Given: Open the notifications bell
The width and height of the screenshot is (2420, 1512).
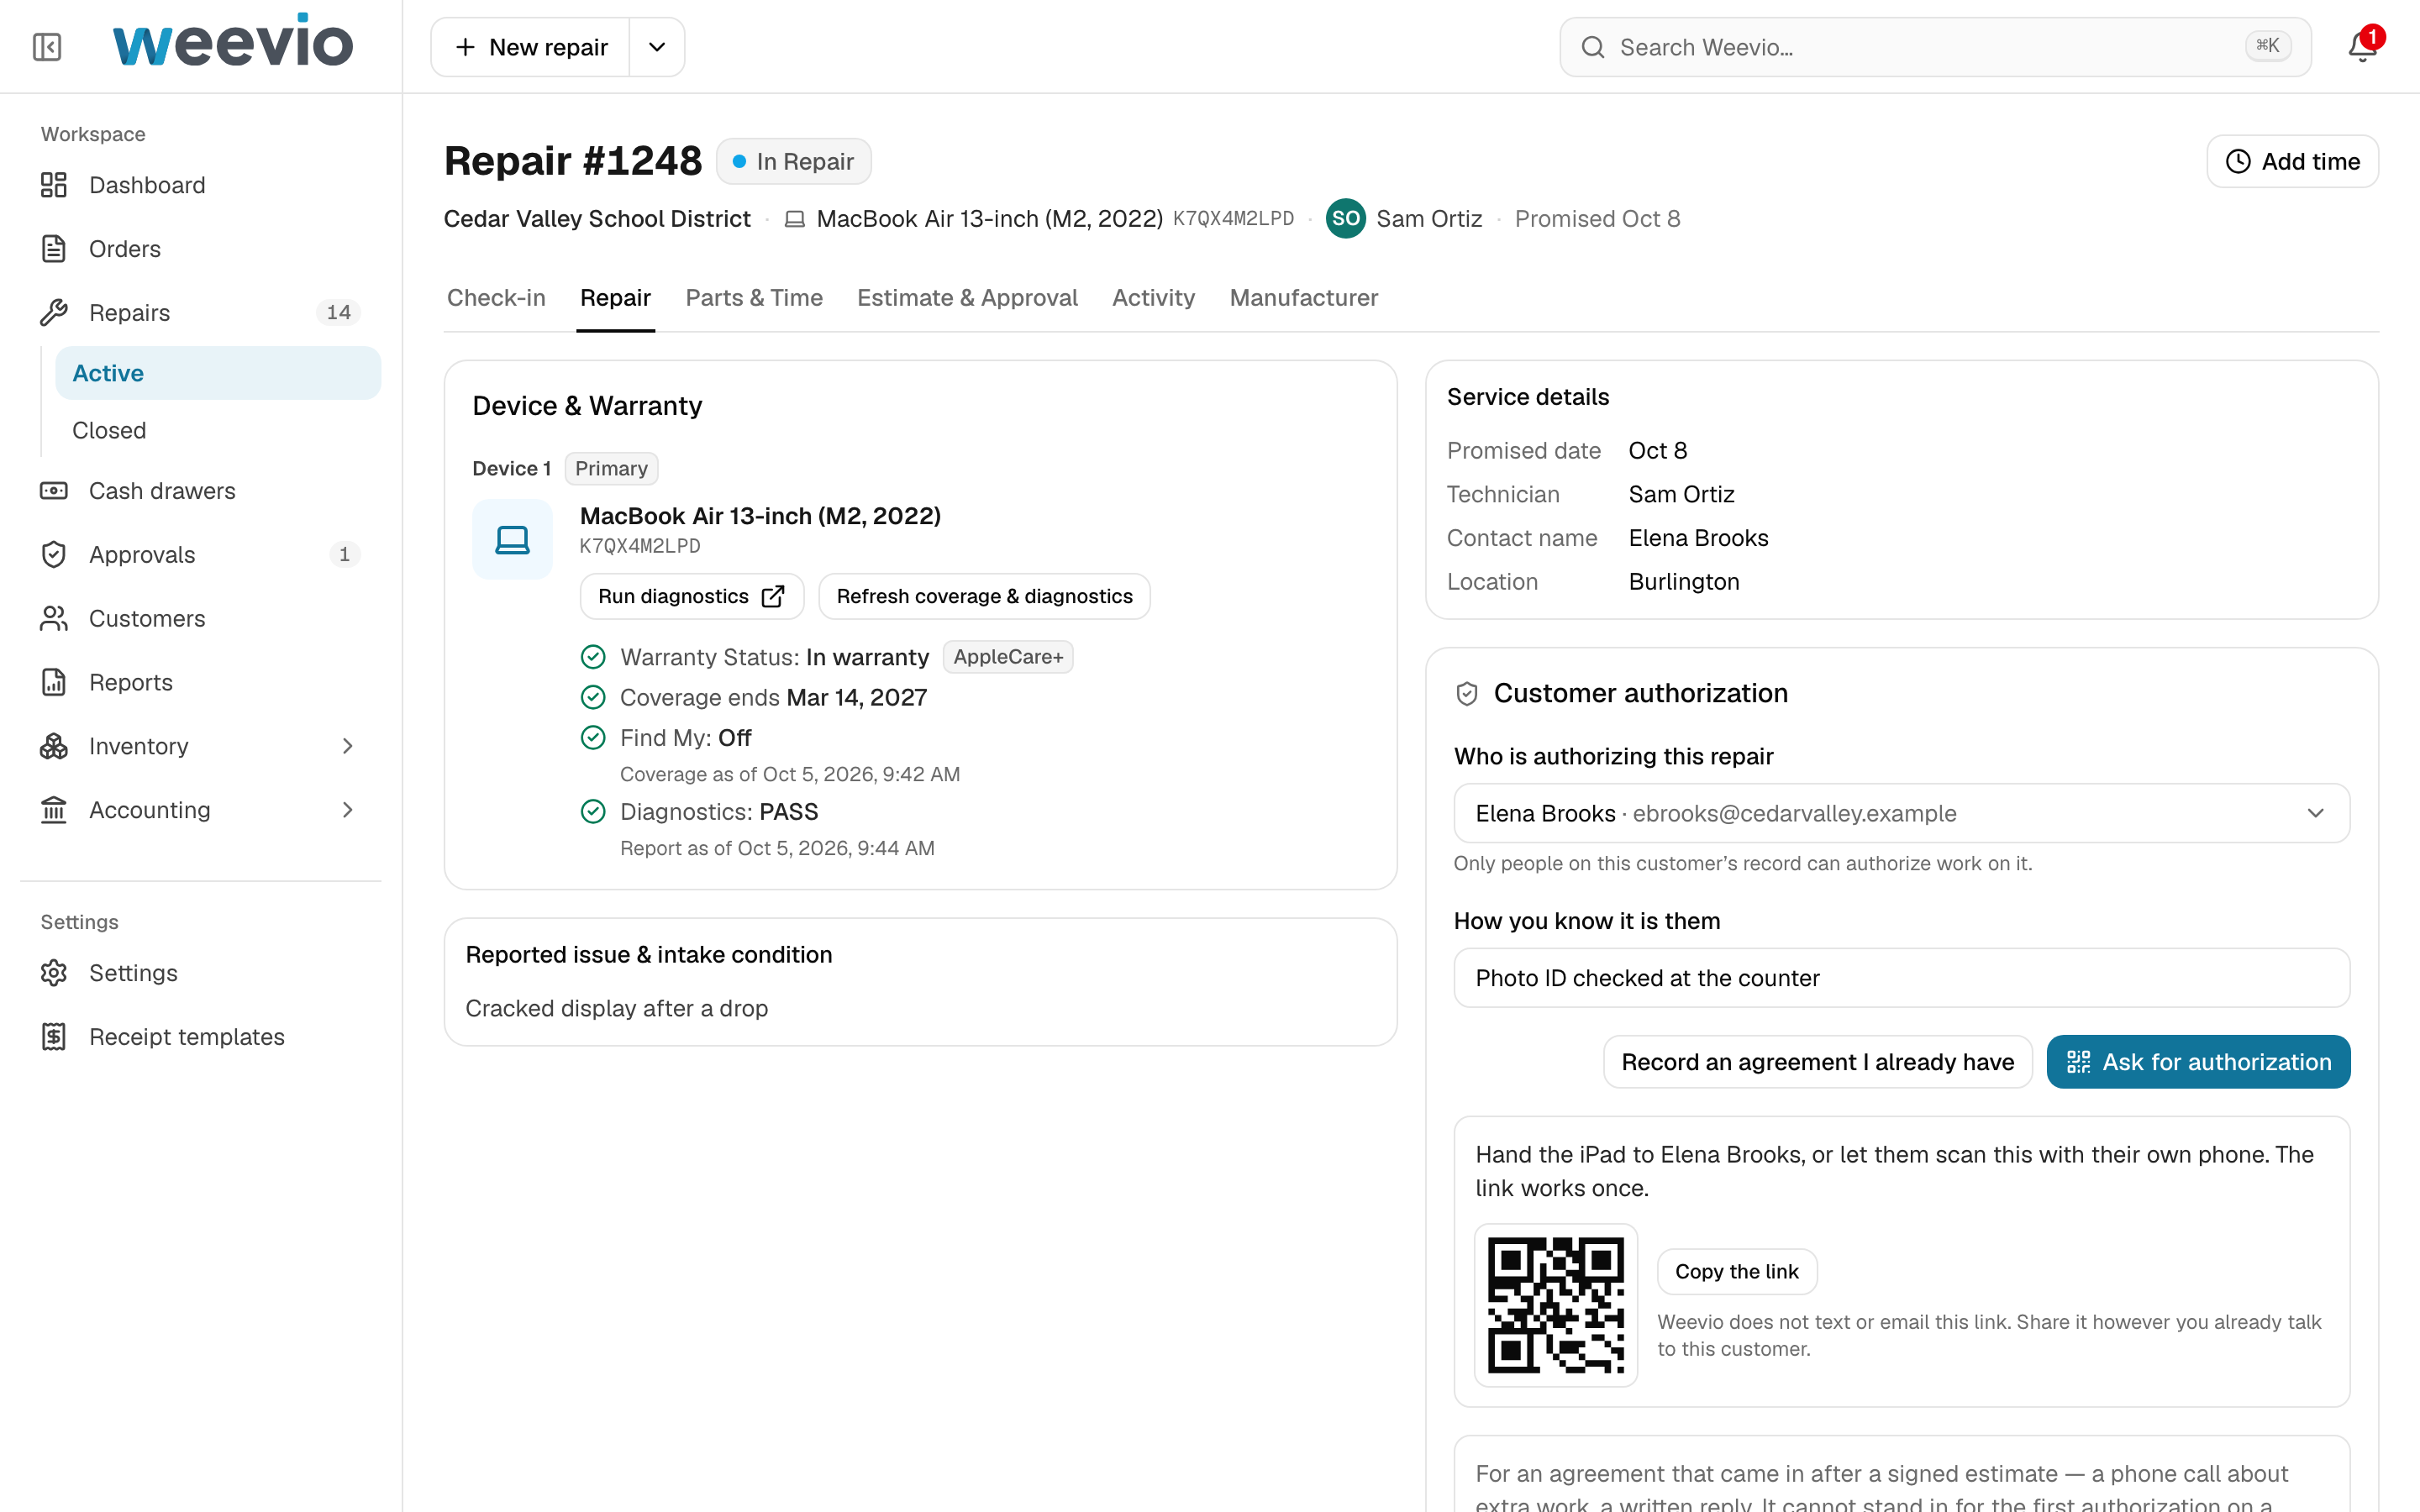Looking at the screenshot, I should tap(2363, 47).
